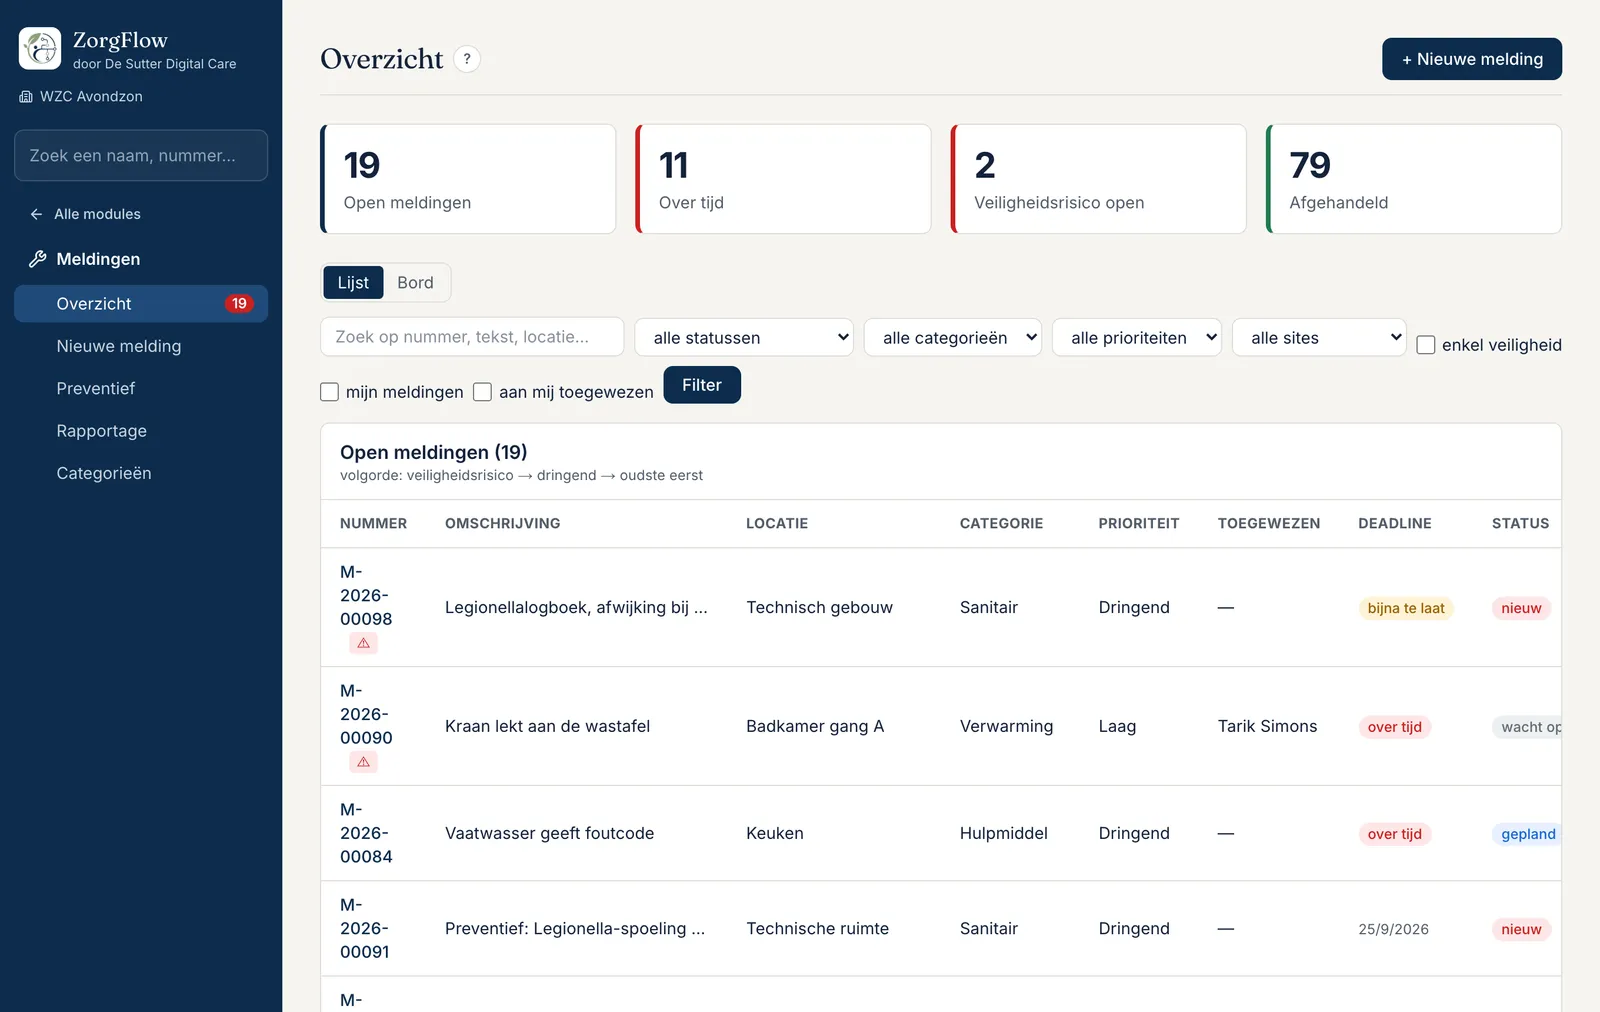This screenshot has width=1600, height=1012.
Task: Click the 'gepland' status badge
Action: click(x=1527, y=834)
